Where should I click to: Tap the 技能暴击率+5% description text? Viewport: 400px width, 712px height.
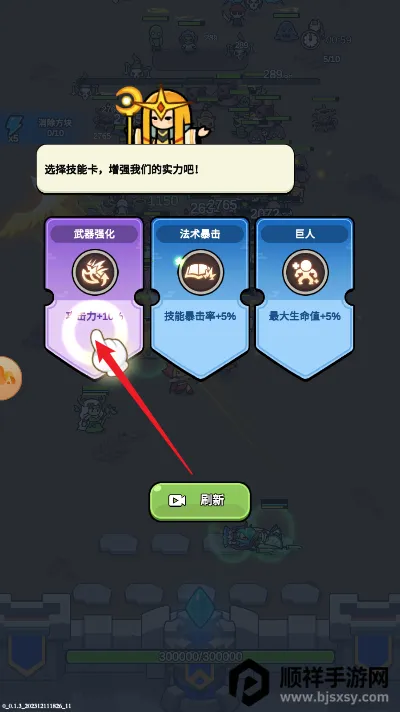point(200,316)
